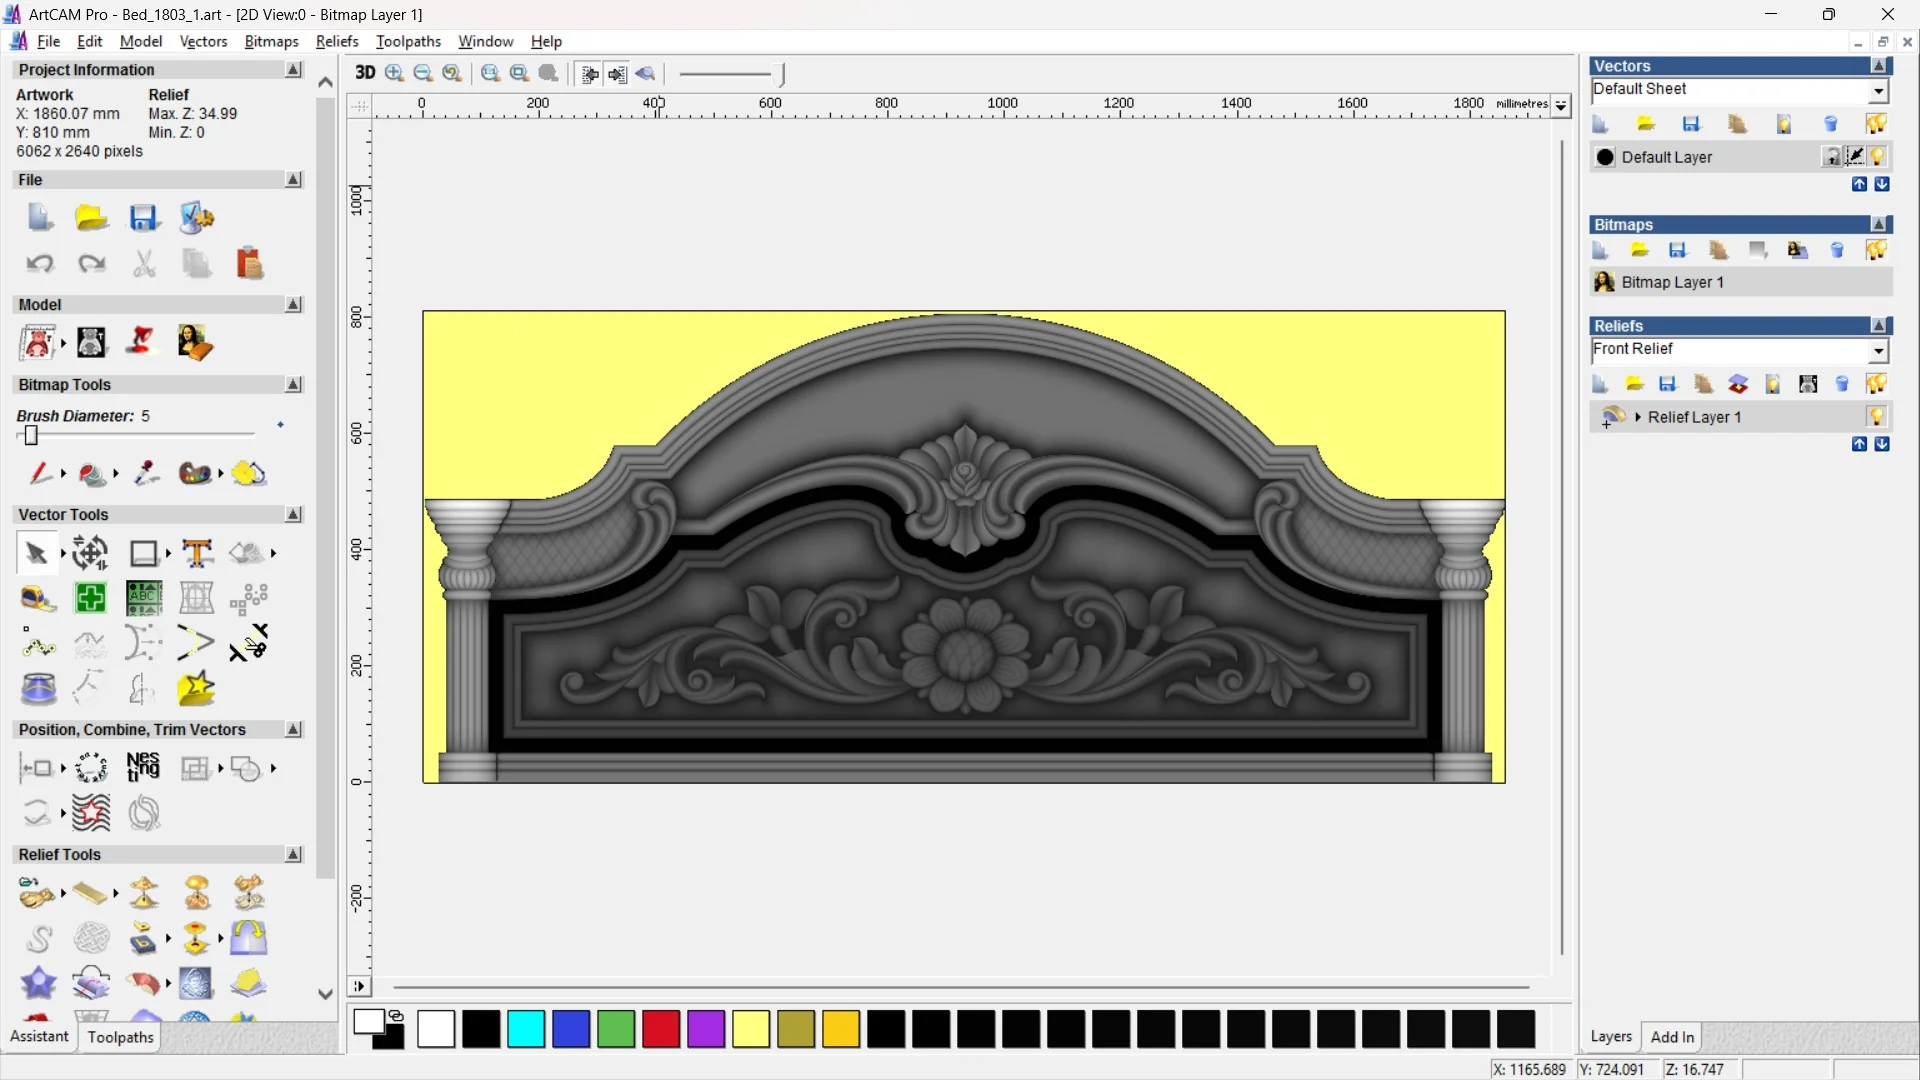
Task: Open the Toolpaths menu
Action: pos(408,41)
